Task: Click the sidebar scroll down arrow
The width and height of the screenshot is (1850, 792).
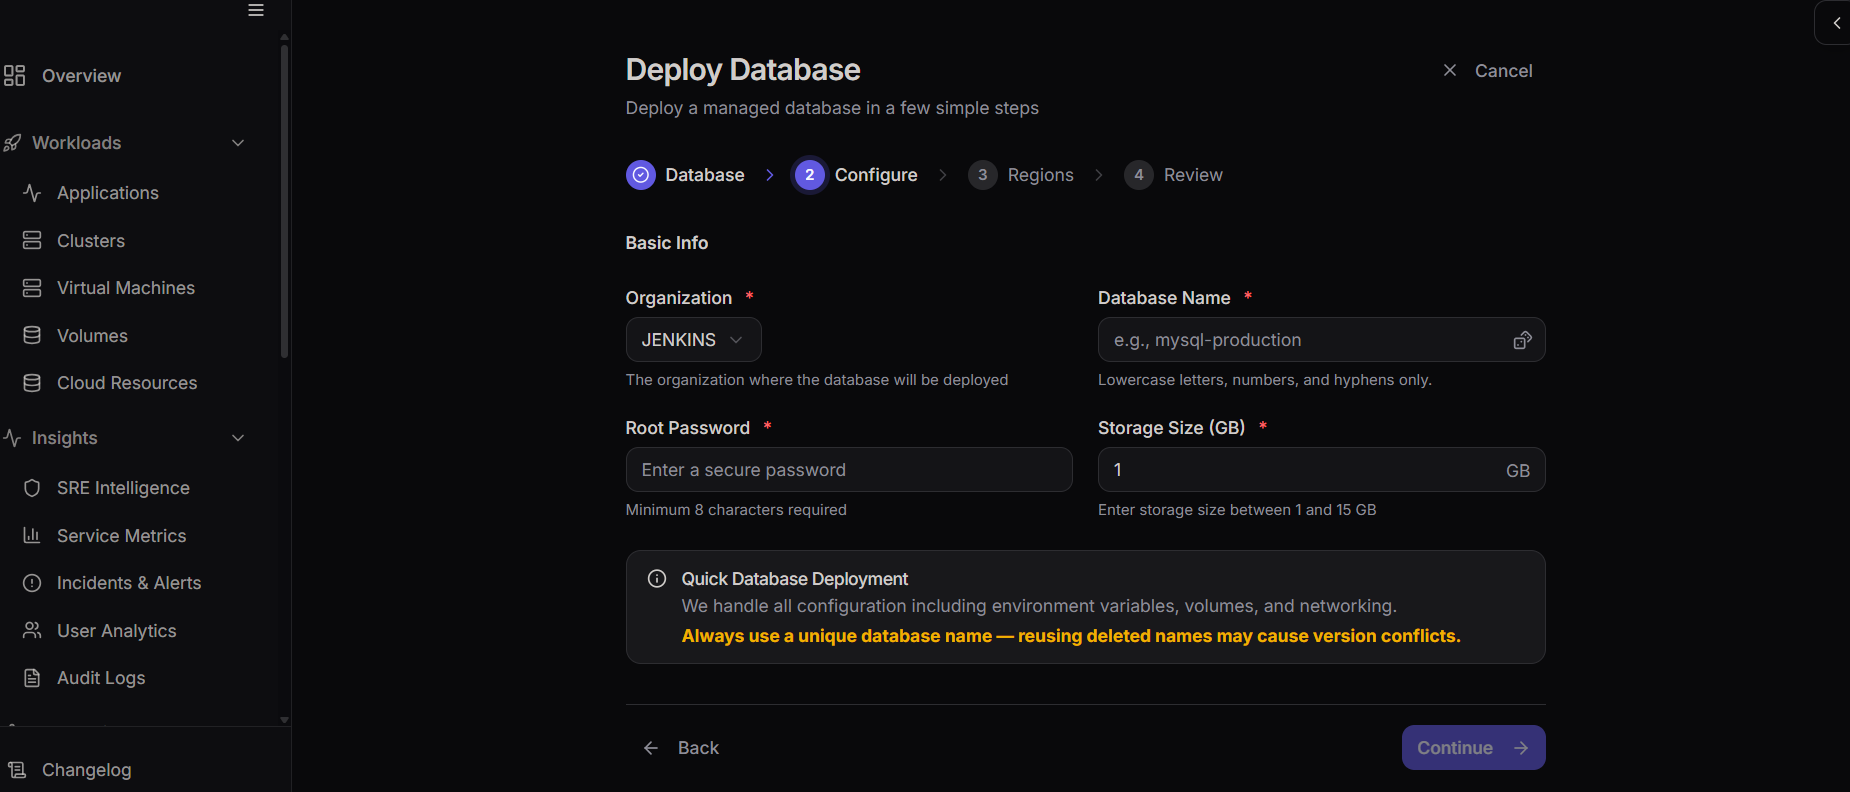Action: coord(285,720)
